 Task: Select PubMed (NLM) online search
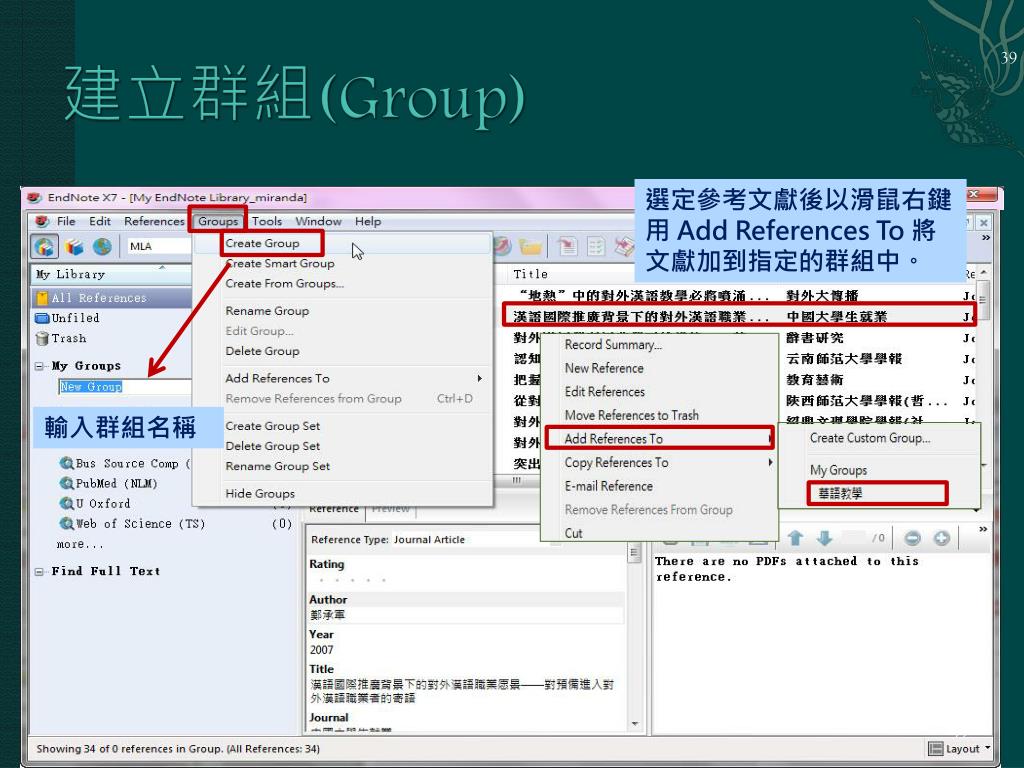(116, 483)
